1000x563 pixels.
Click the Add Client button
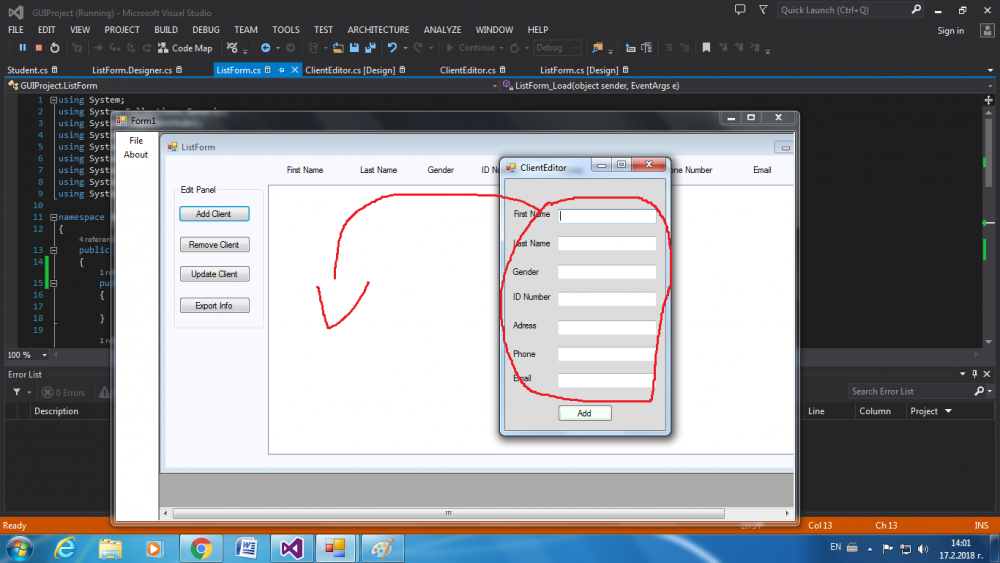coord(214,214)
